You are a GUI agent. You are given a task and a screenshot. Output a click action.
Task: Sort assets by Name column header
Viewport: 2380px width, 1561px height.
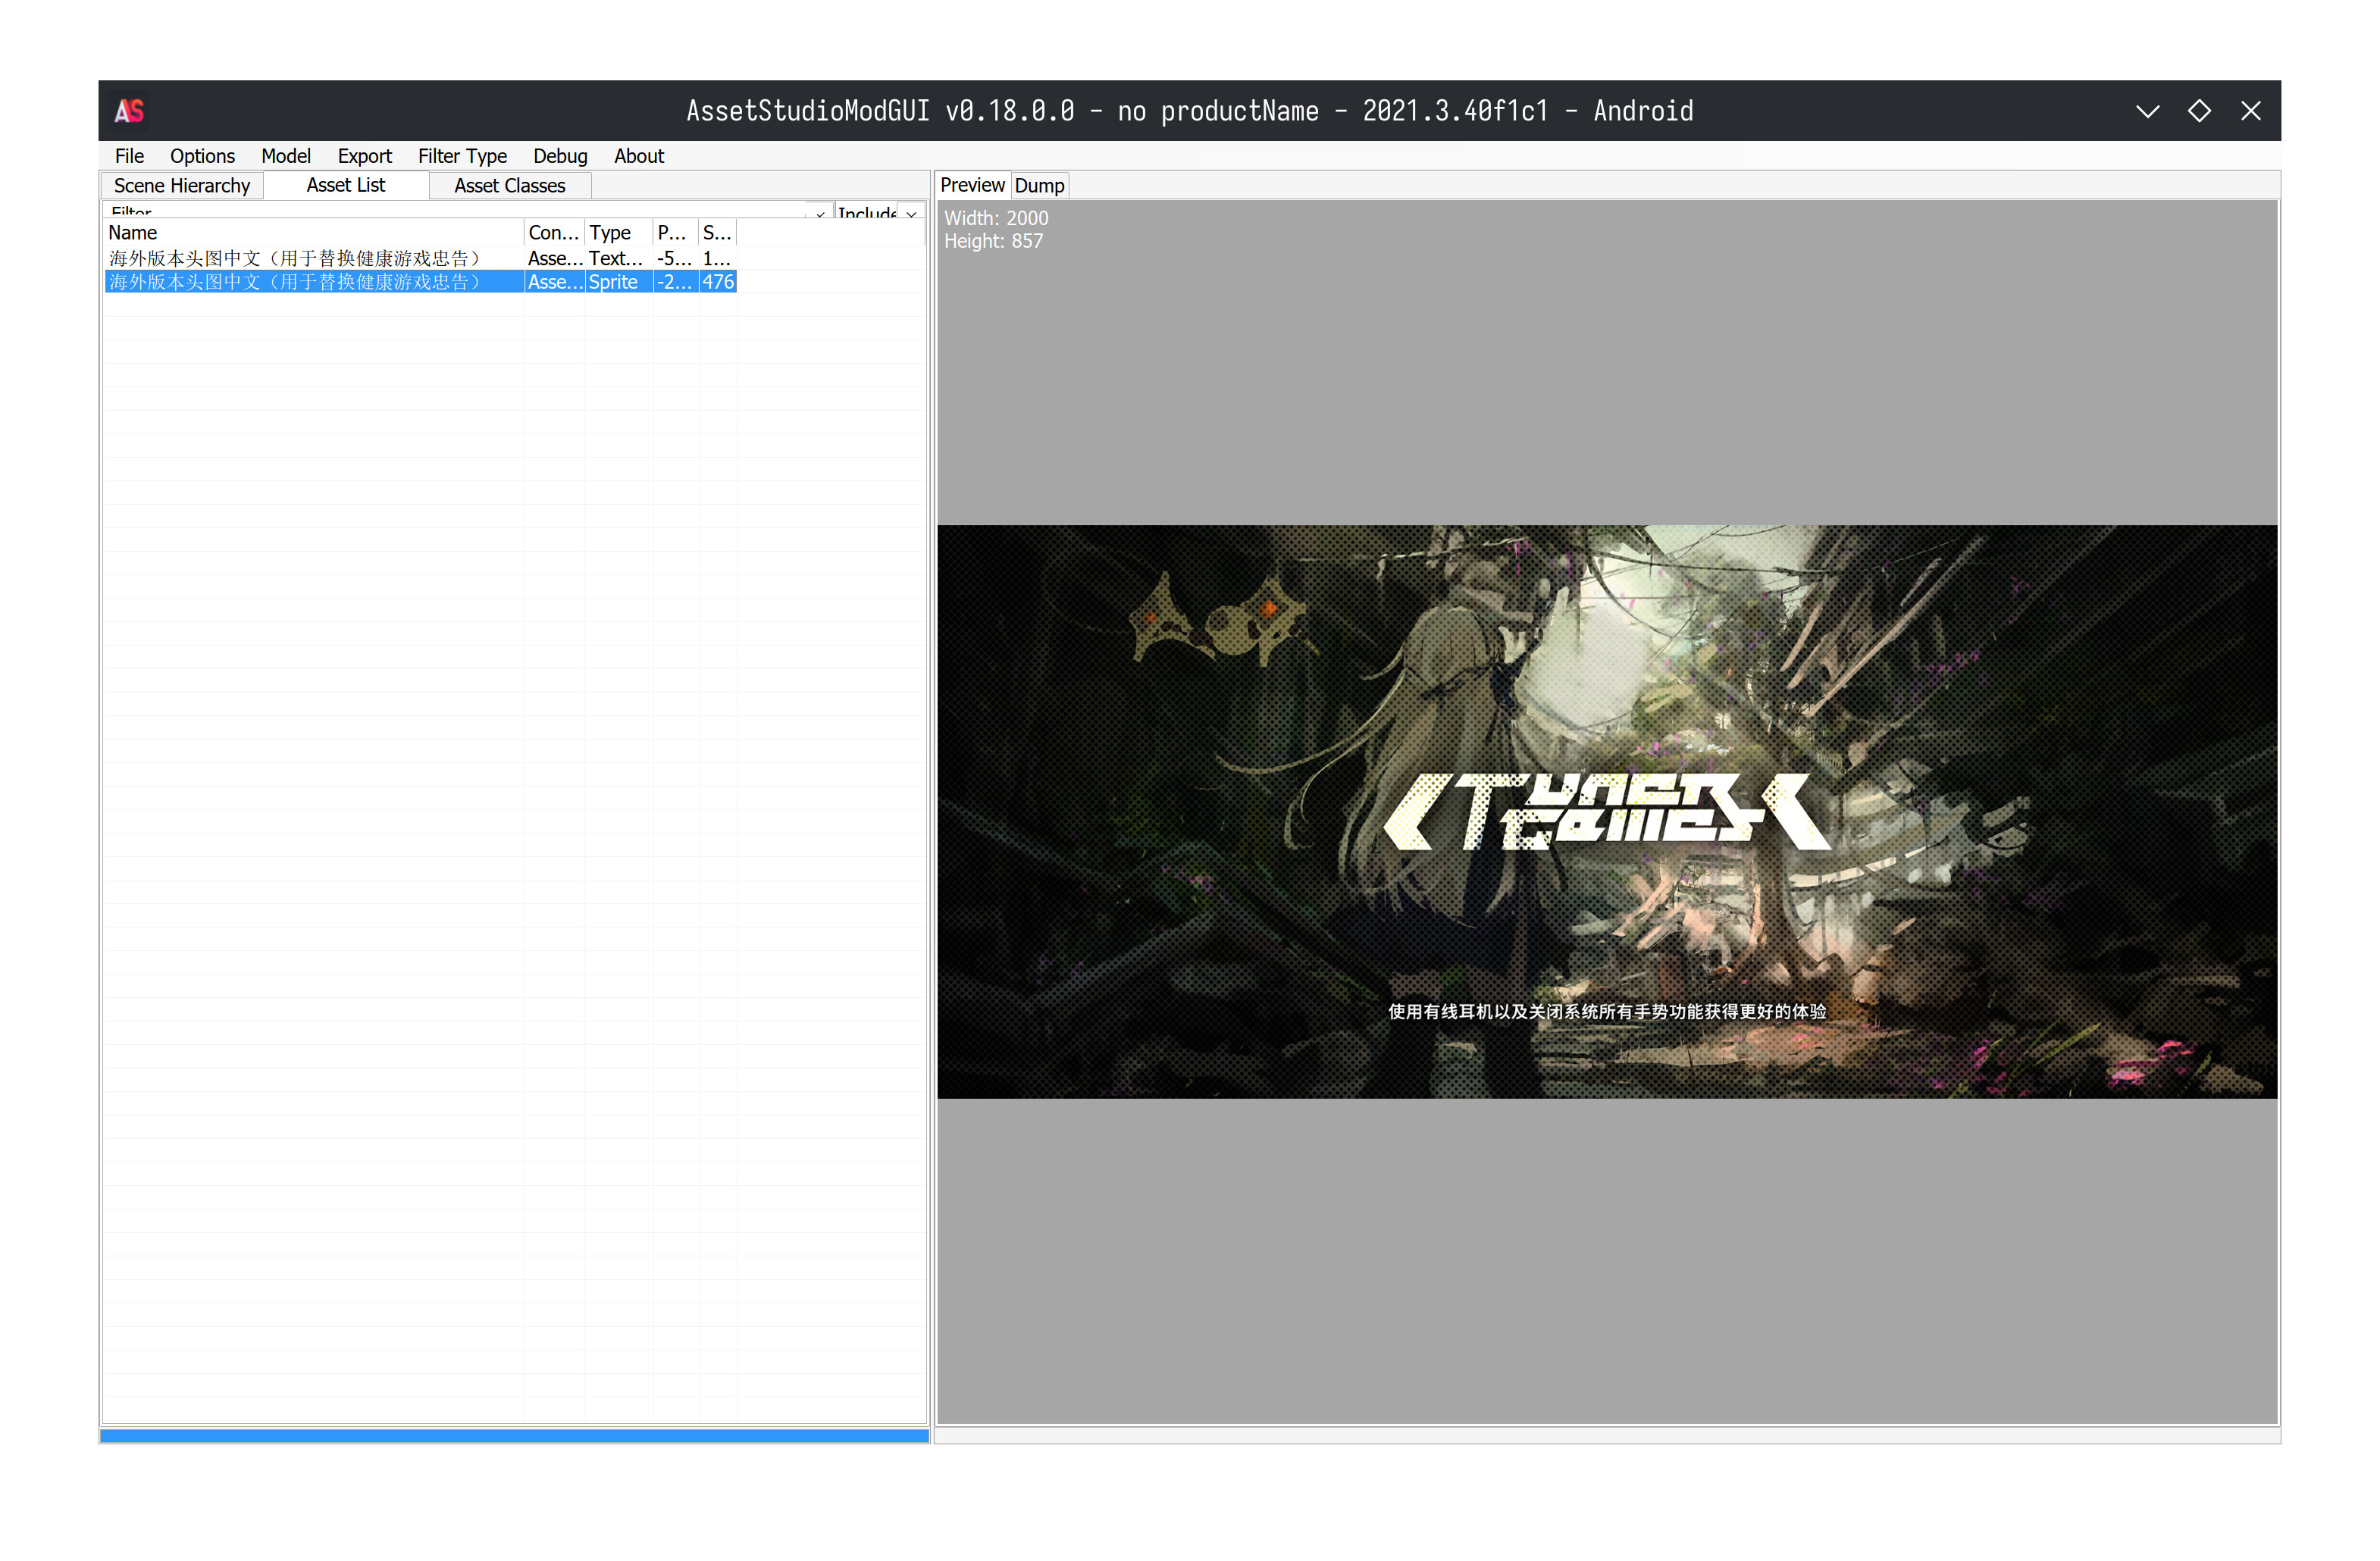click(315, 233)
